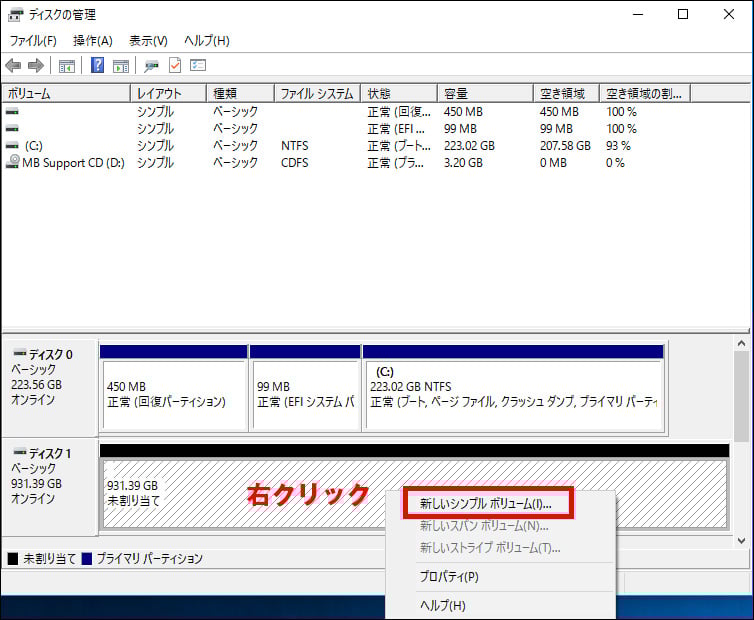Sort by the ボリューム column header

(66, 93)
